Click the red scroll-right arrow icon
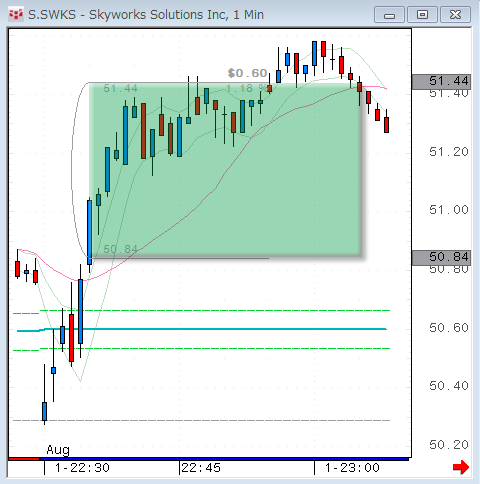Image resolution: width=480 pixels, height=484 pixels. pyautogui.click(x=461, y=467)
